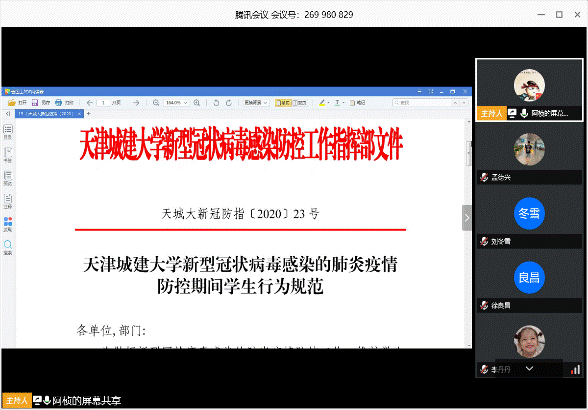Open the annotations sidebar panel
This screenshot has width=588, height=410.
tap(8, 201)
